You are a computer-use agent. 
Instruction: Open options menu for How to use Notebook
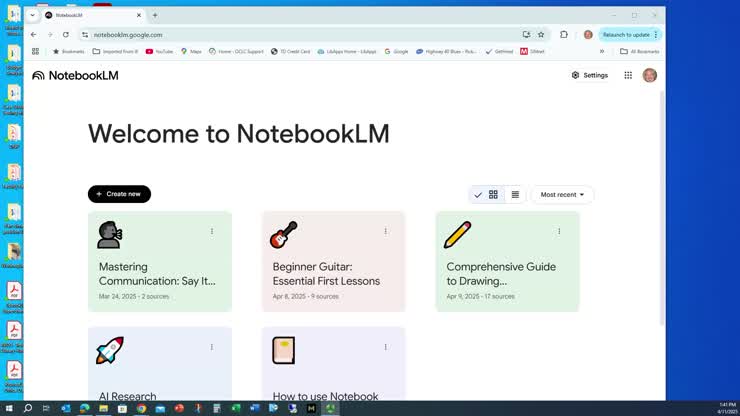[386, 347]
